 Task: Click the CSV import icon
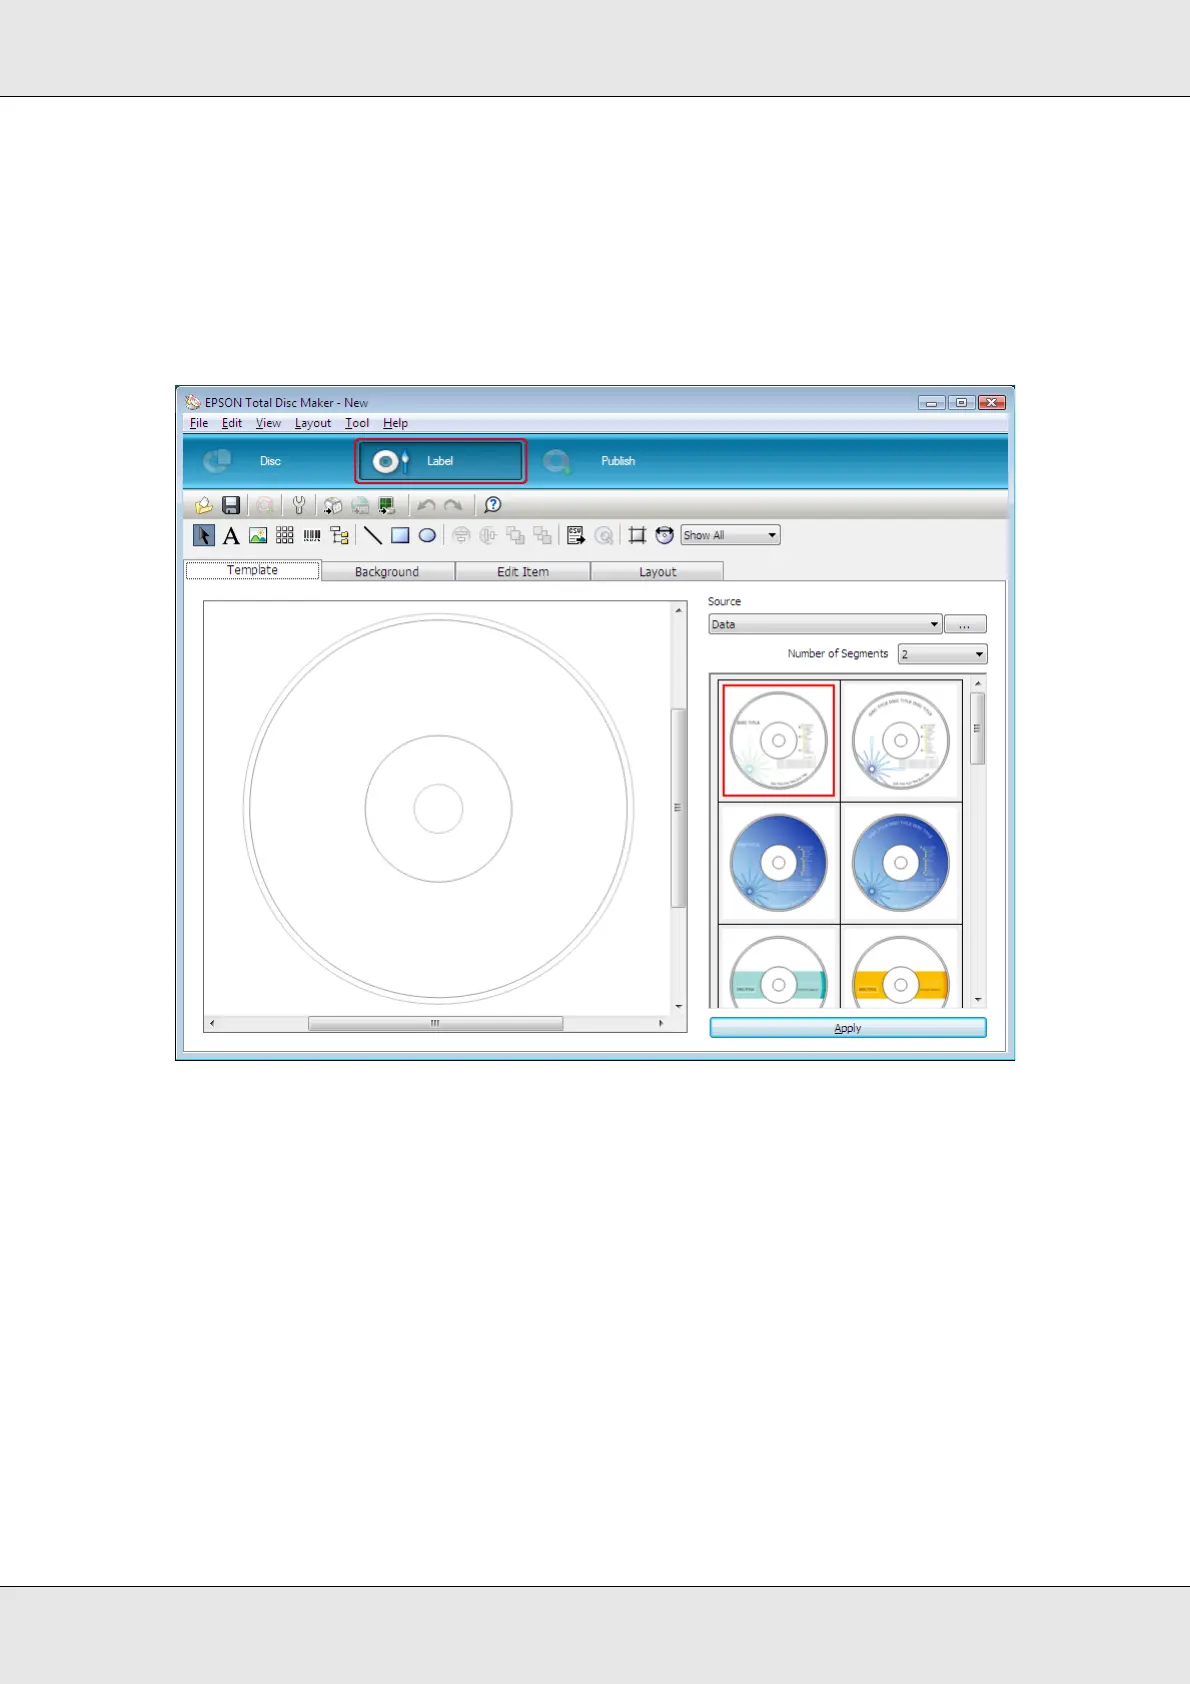point(575,535)
